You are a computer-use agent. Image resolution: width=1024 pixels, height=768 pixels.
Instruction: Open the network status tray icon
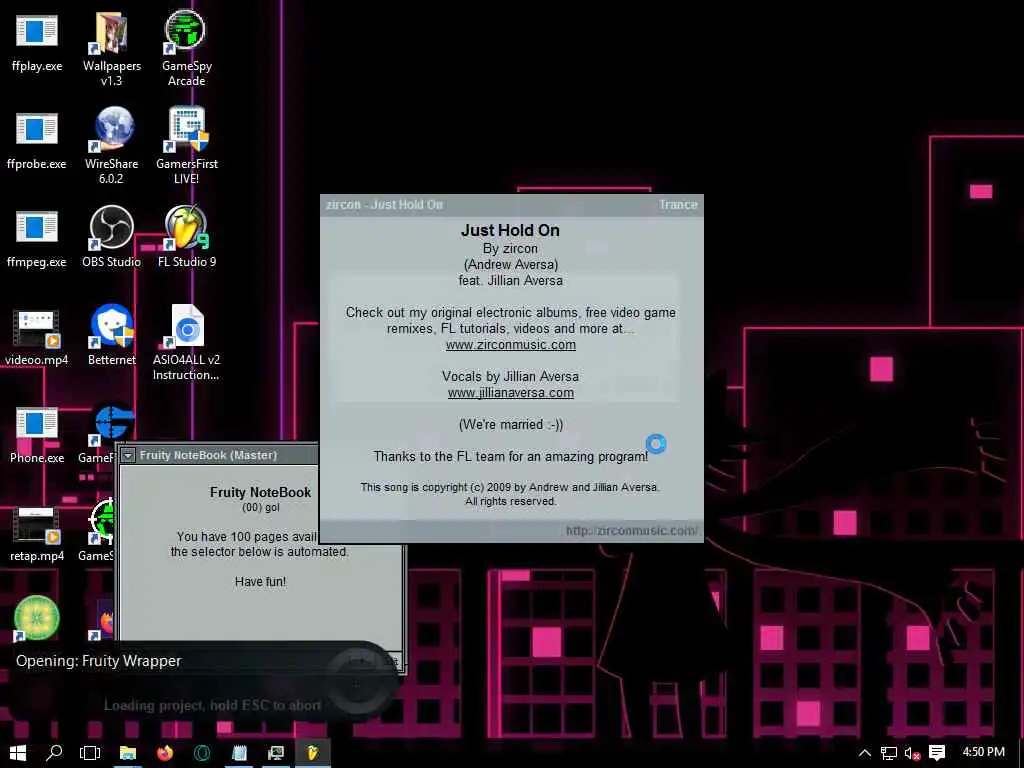889,753
